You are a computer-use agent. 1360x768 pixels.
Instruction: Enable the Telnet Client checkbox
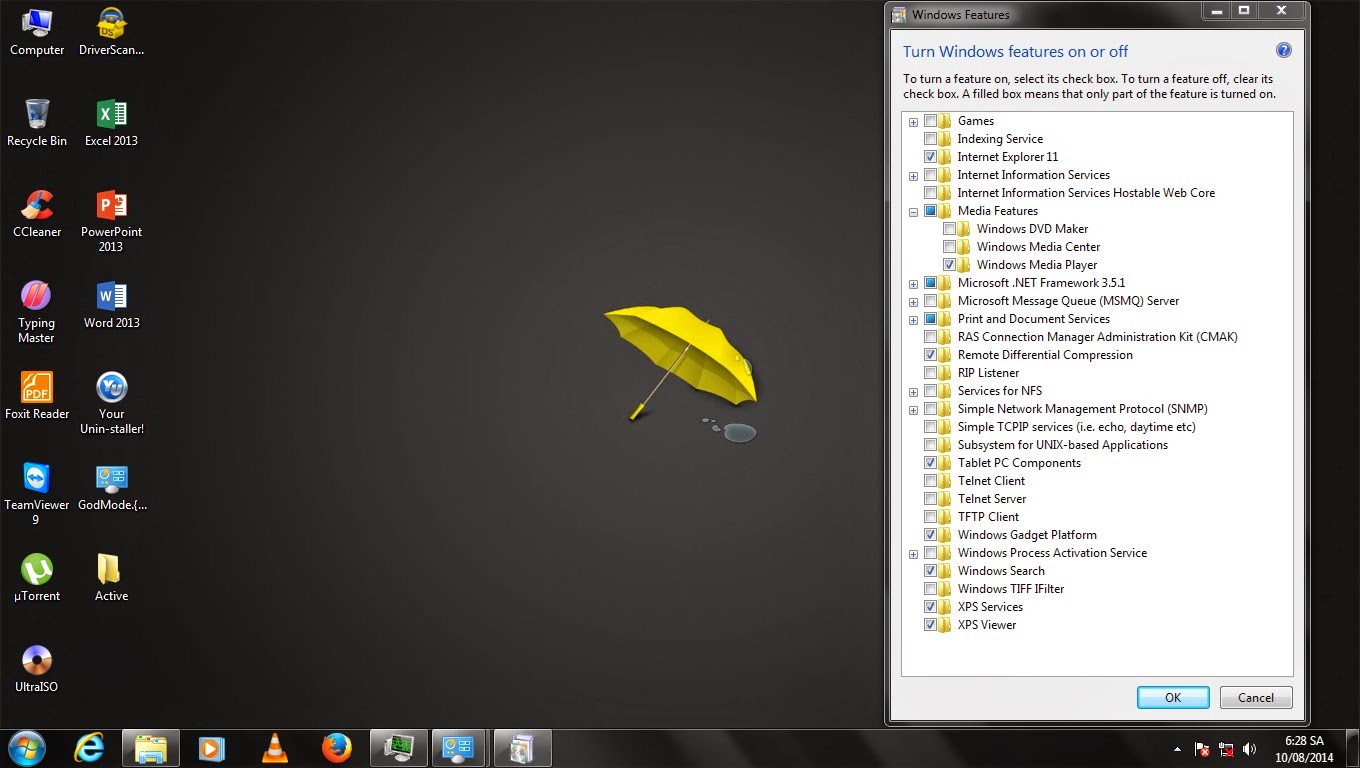[x=931, y=481]
